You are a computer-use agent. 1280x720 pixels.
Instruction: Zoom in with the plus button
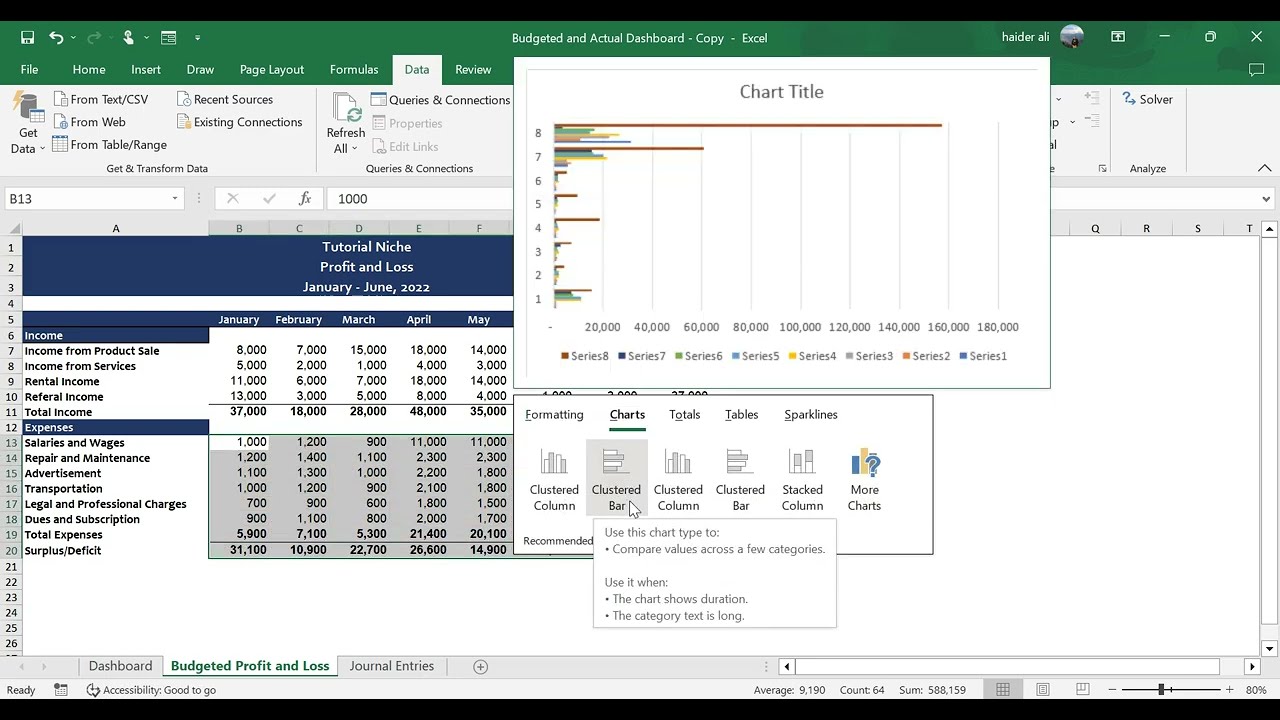coord(1229,690)
